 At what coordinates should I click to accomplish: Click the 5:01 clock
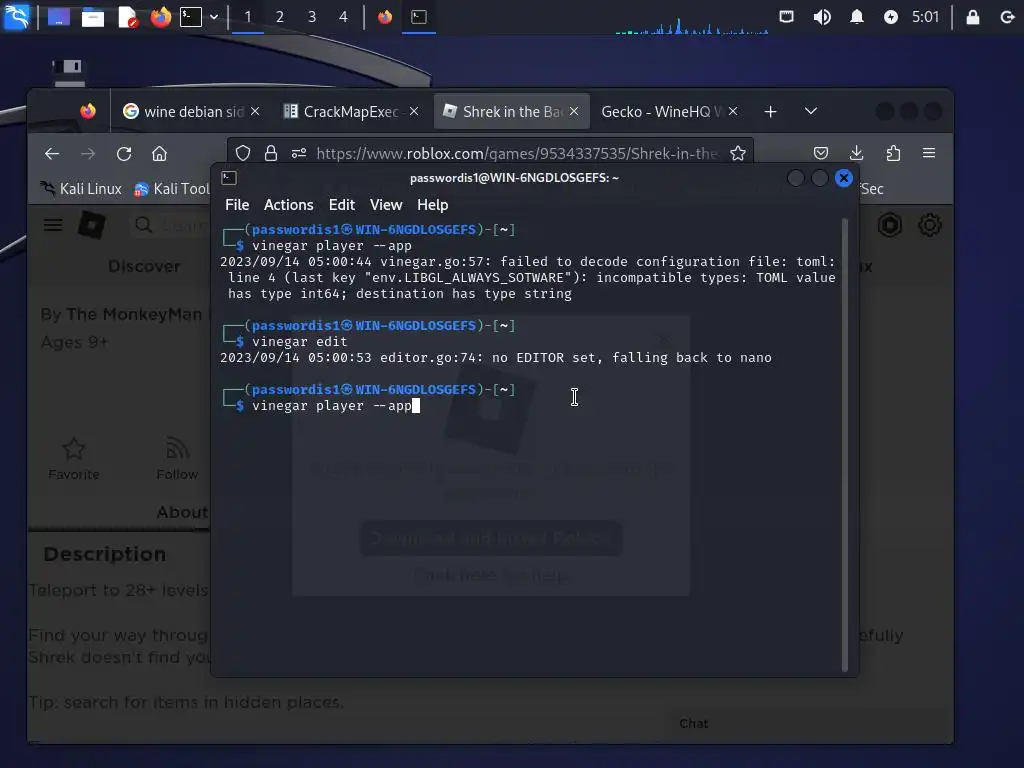tap(925, 17)
